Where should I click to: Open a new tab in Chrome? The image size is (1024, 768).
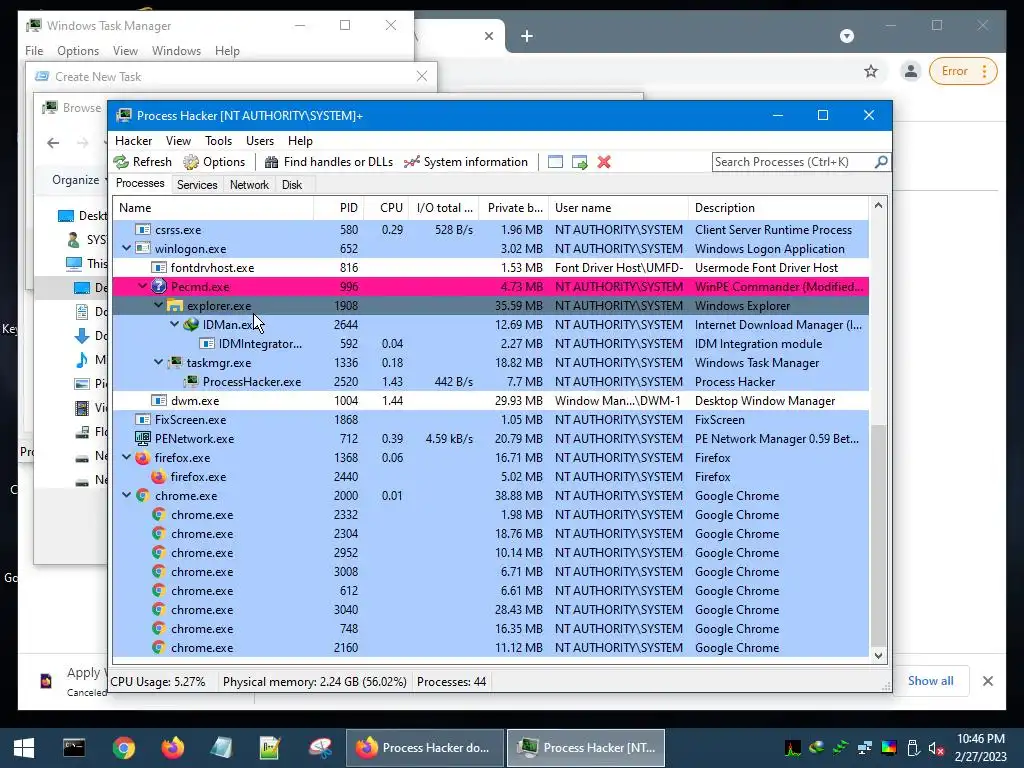coord(527,36)
